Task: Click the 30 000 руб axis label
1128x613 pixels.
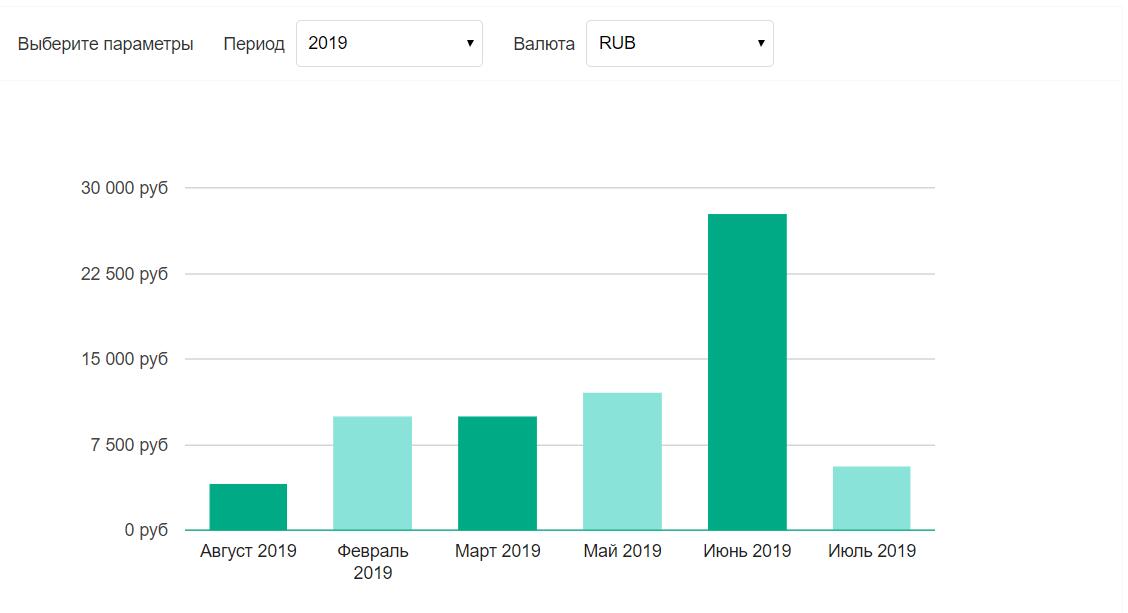Action: [x=126, y=186]
